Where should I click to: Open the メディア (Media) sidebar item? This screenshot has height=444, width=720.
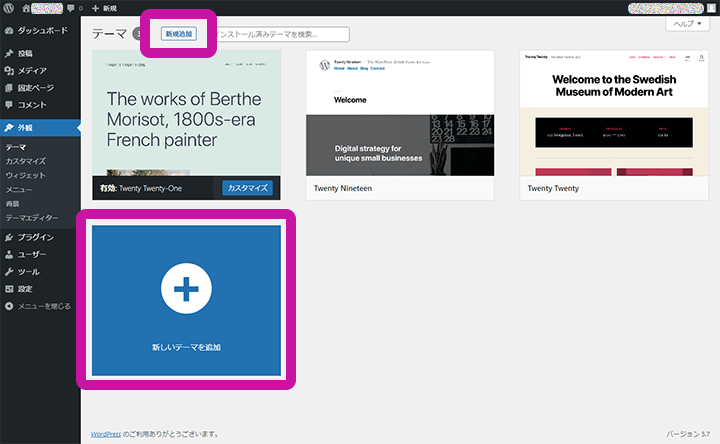click(31, 70)
